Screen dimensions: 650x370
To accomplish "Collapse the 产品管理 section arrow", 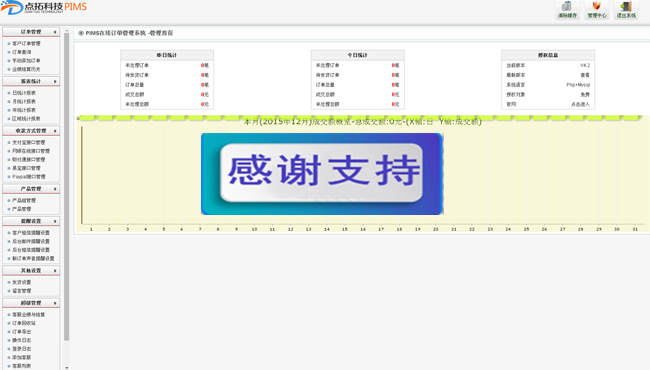I will coord(55,189).
